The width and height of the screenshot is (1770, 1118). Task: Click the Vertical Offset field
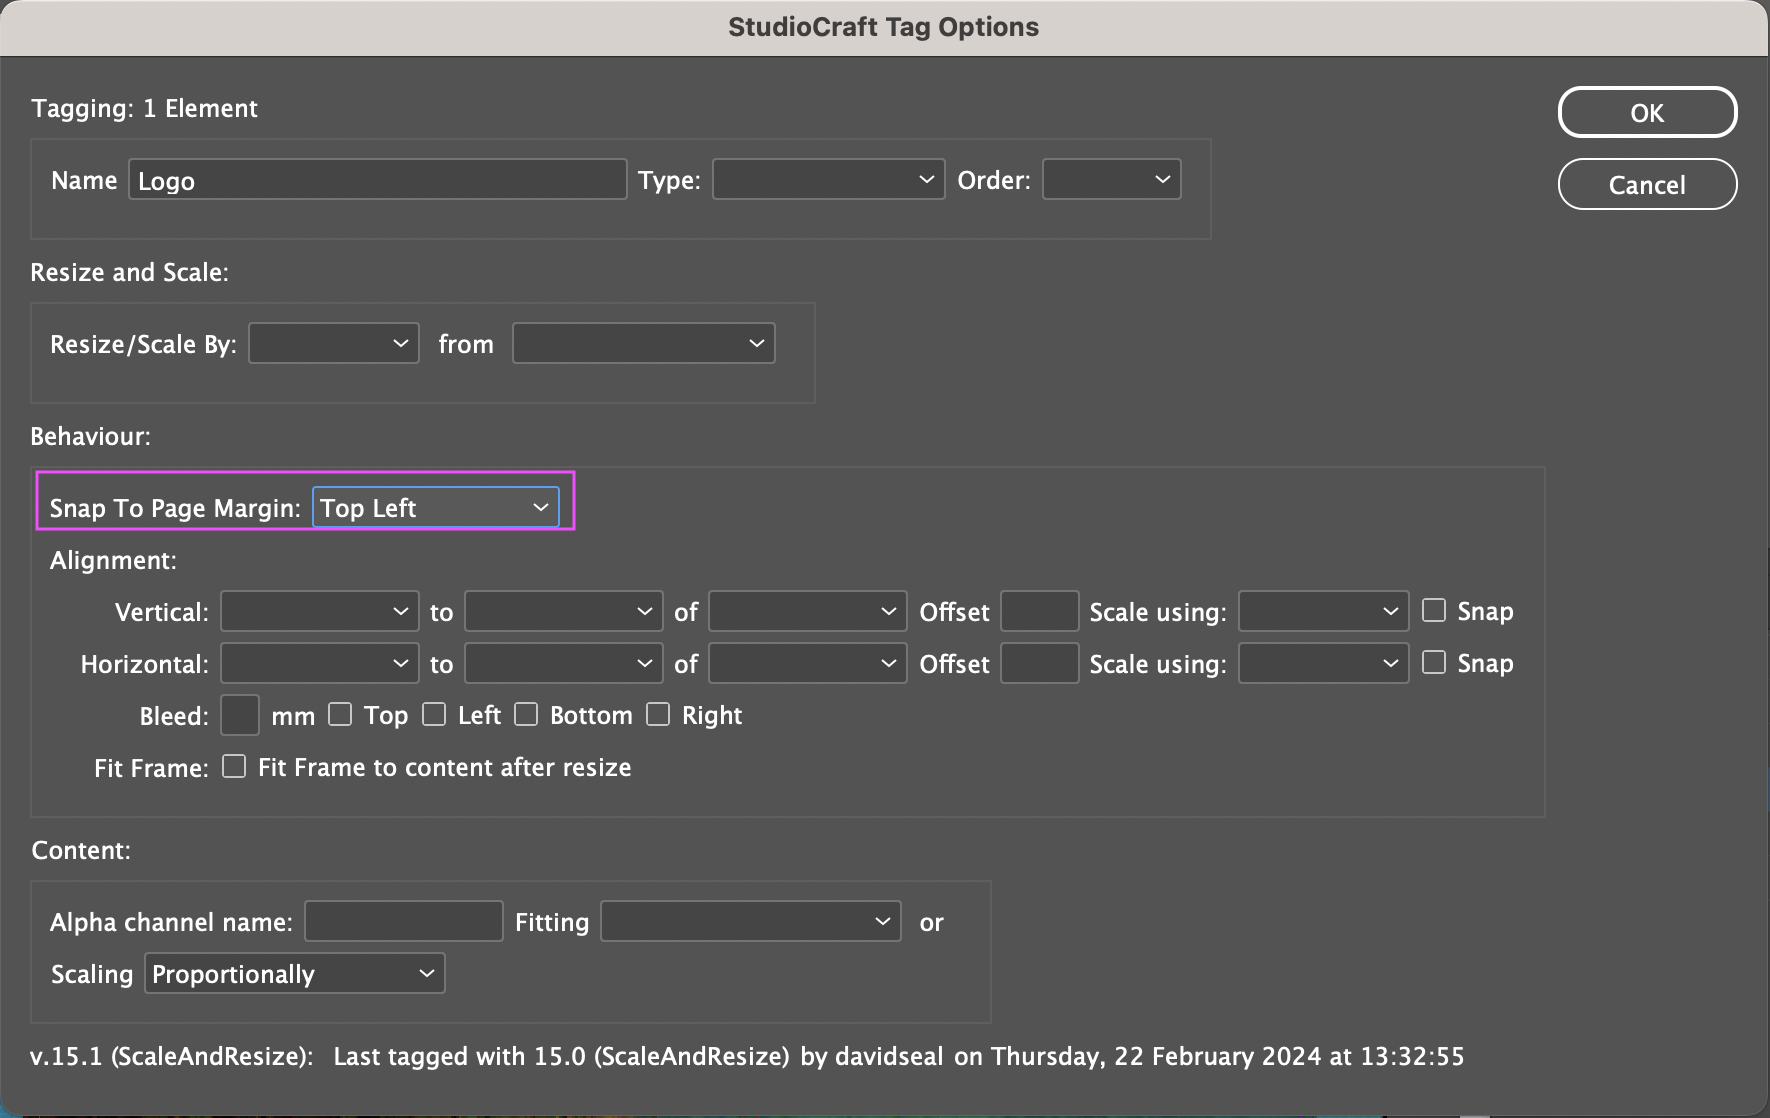1039,612
